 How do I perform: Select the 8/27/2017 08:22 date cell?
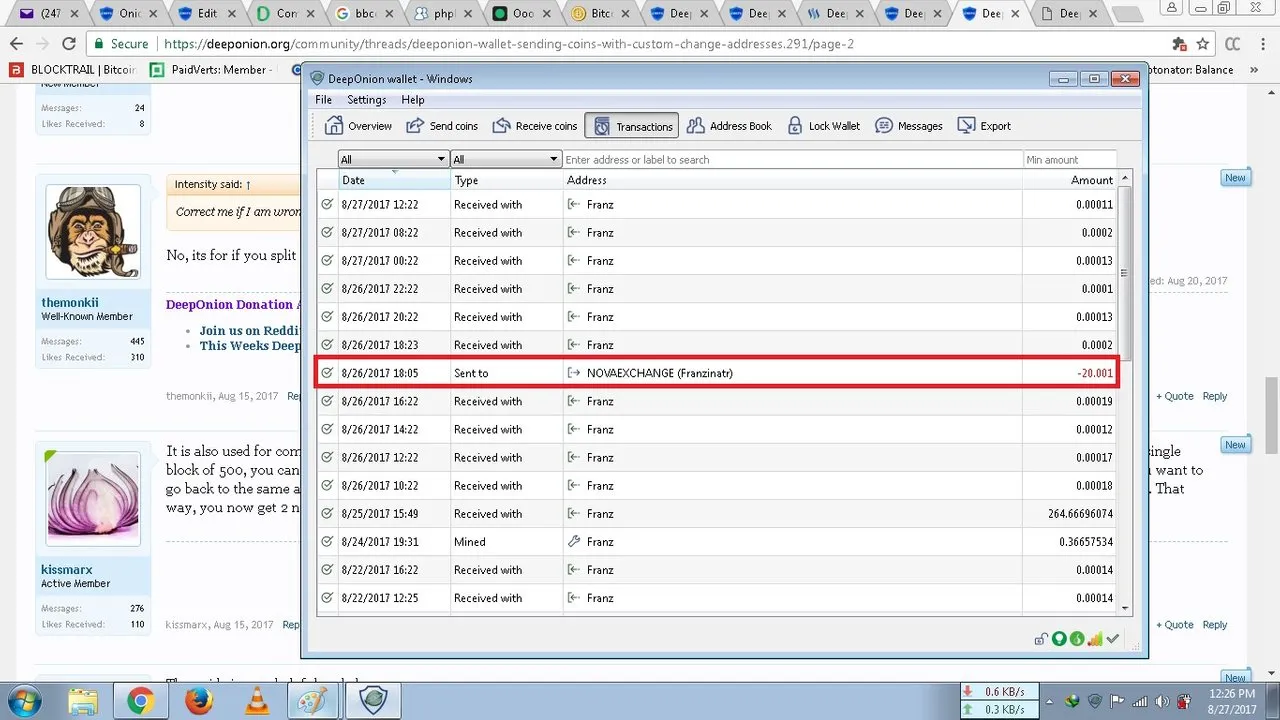click(394, 232)
